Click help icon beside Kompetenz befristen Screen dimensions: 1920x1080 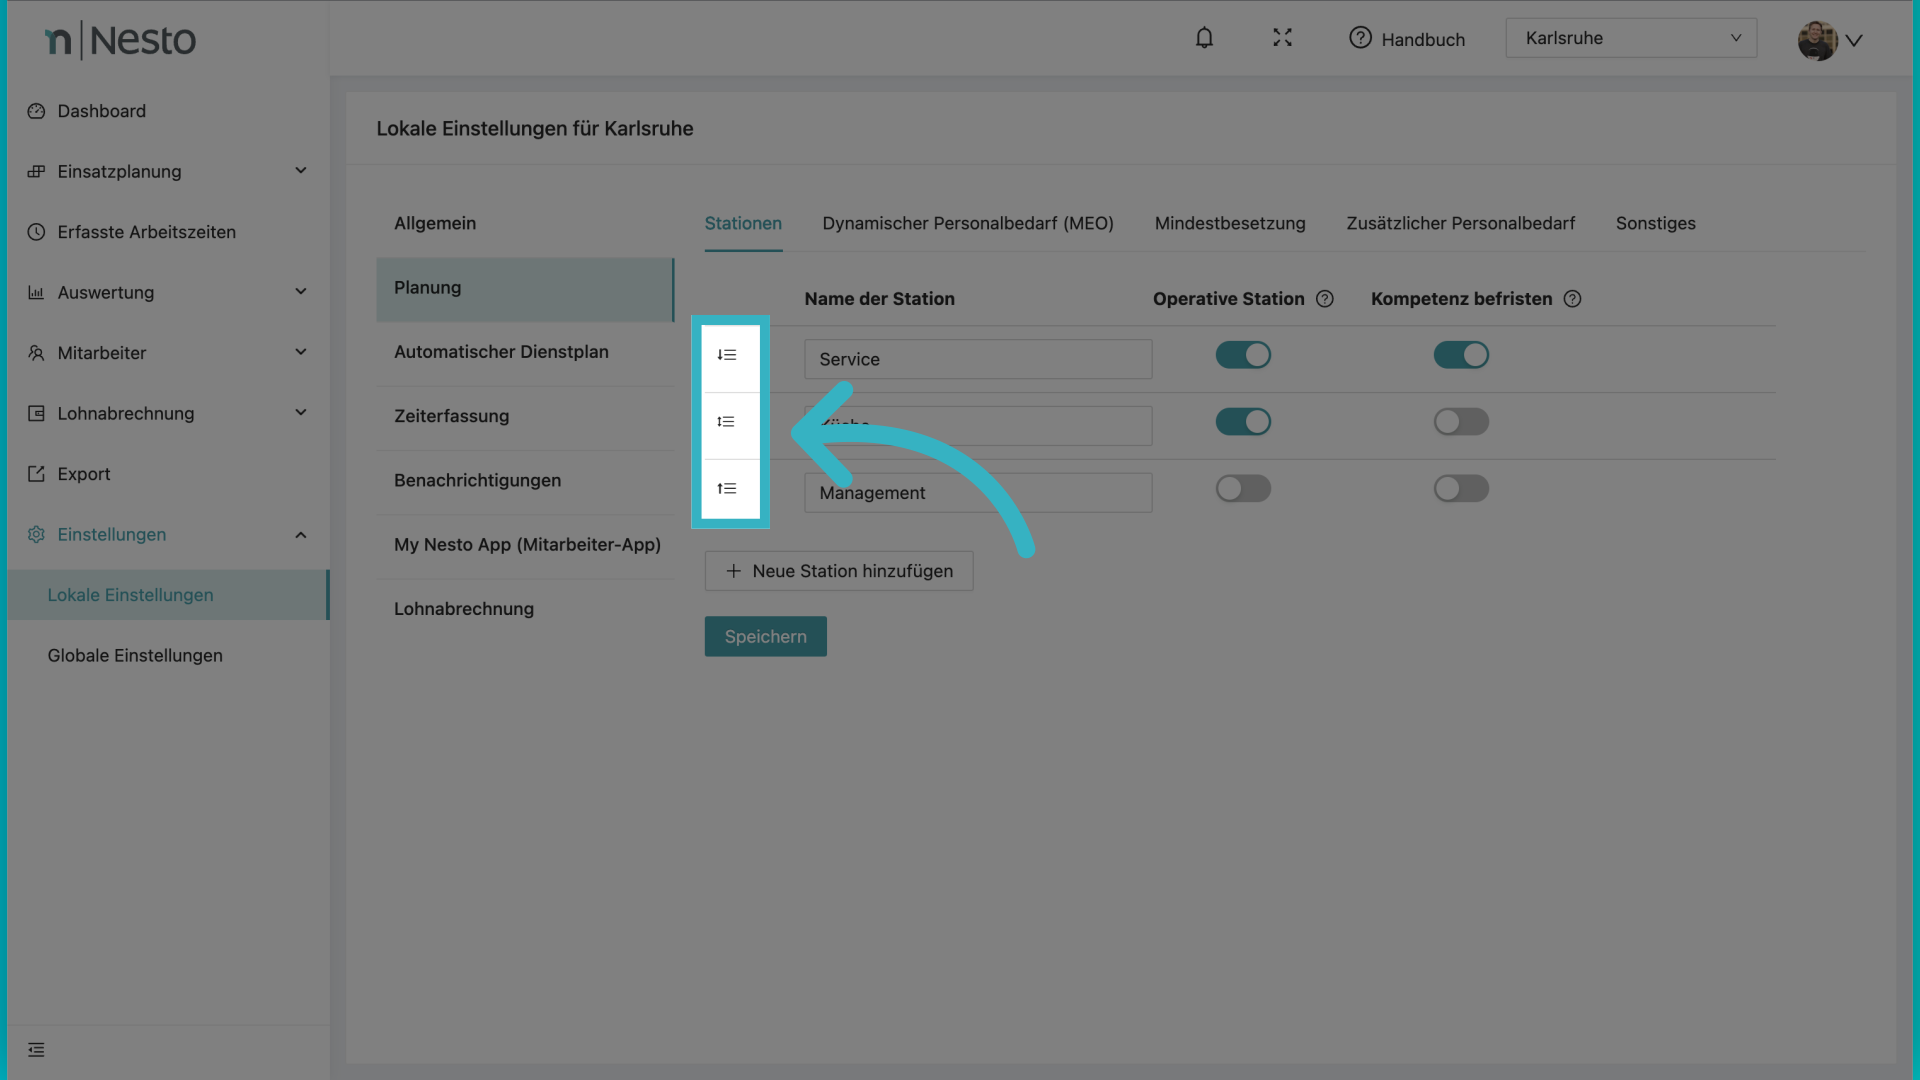[x=1572, y=299]
